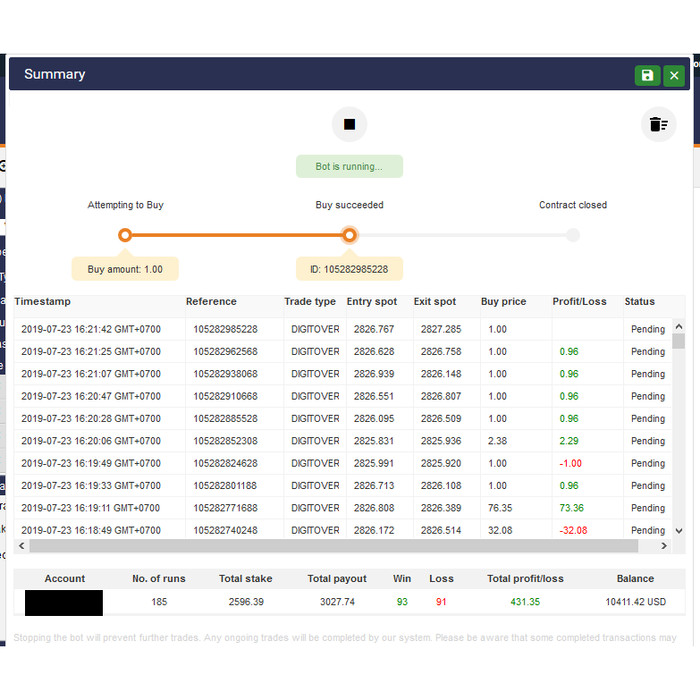Click the trash icon to clear the log
Screen dimensions: 700x700
click(x=658, y=125)
